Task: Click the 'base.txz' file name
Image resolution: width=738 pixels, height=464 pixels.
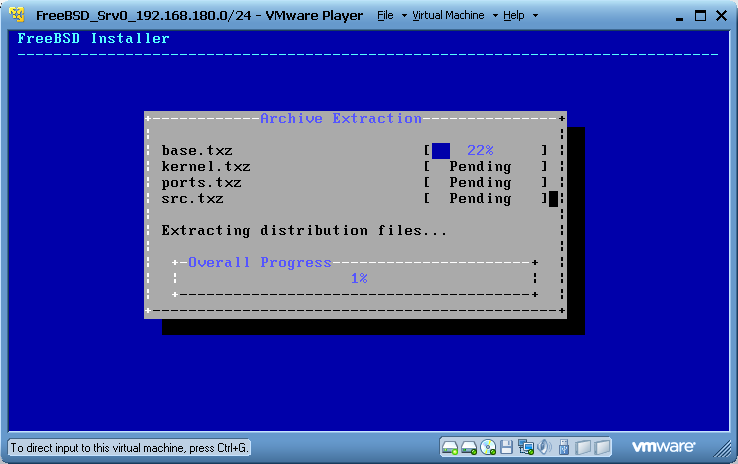Action: (197, 151)
